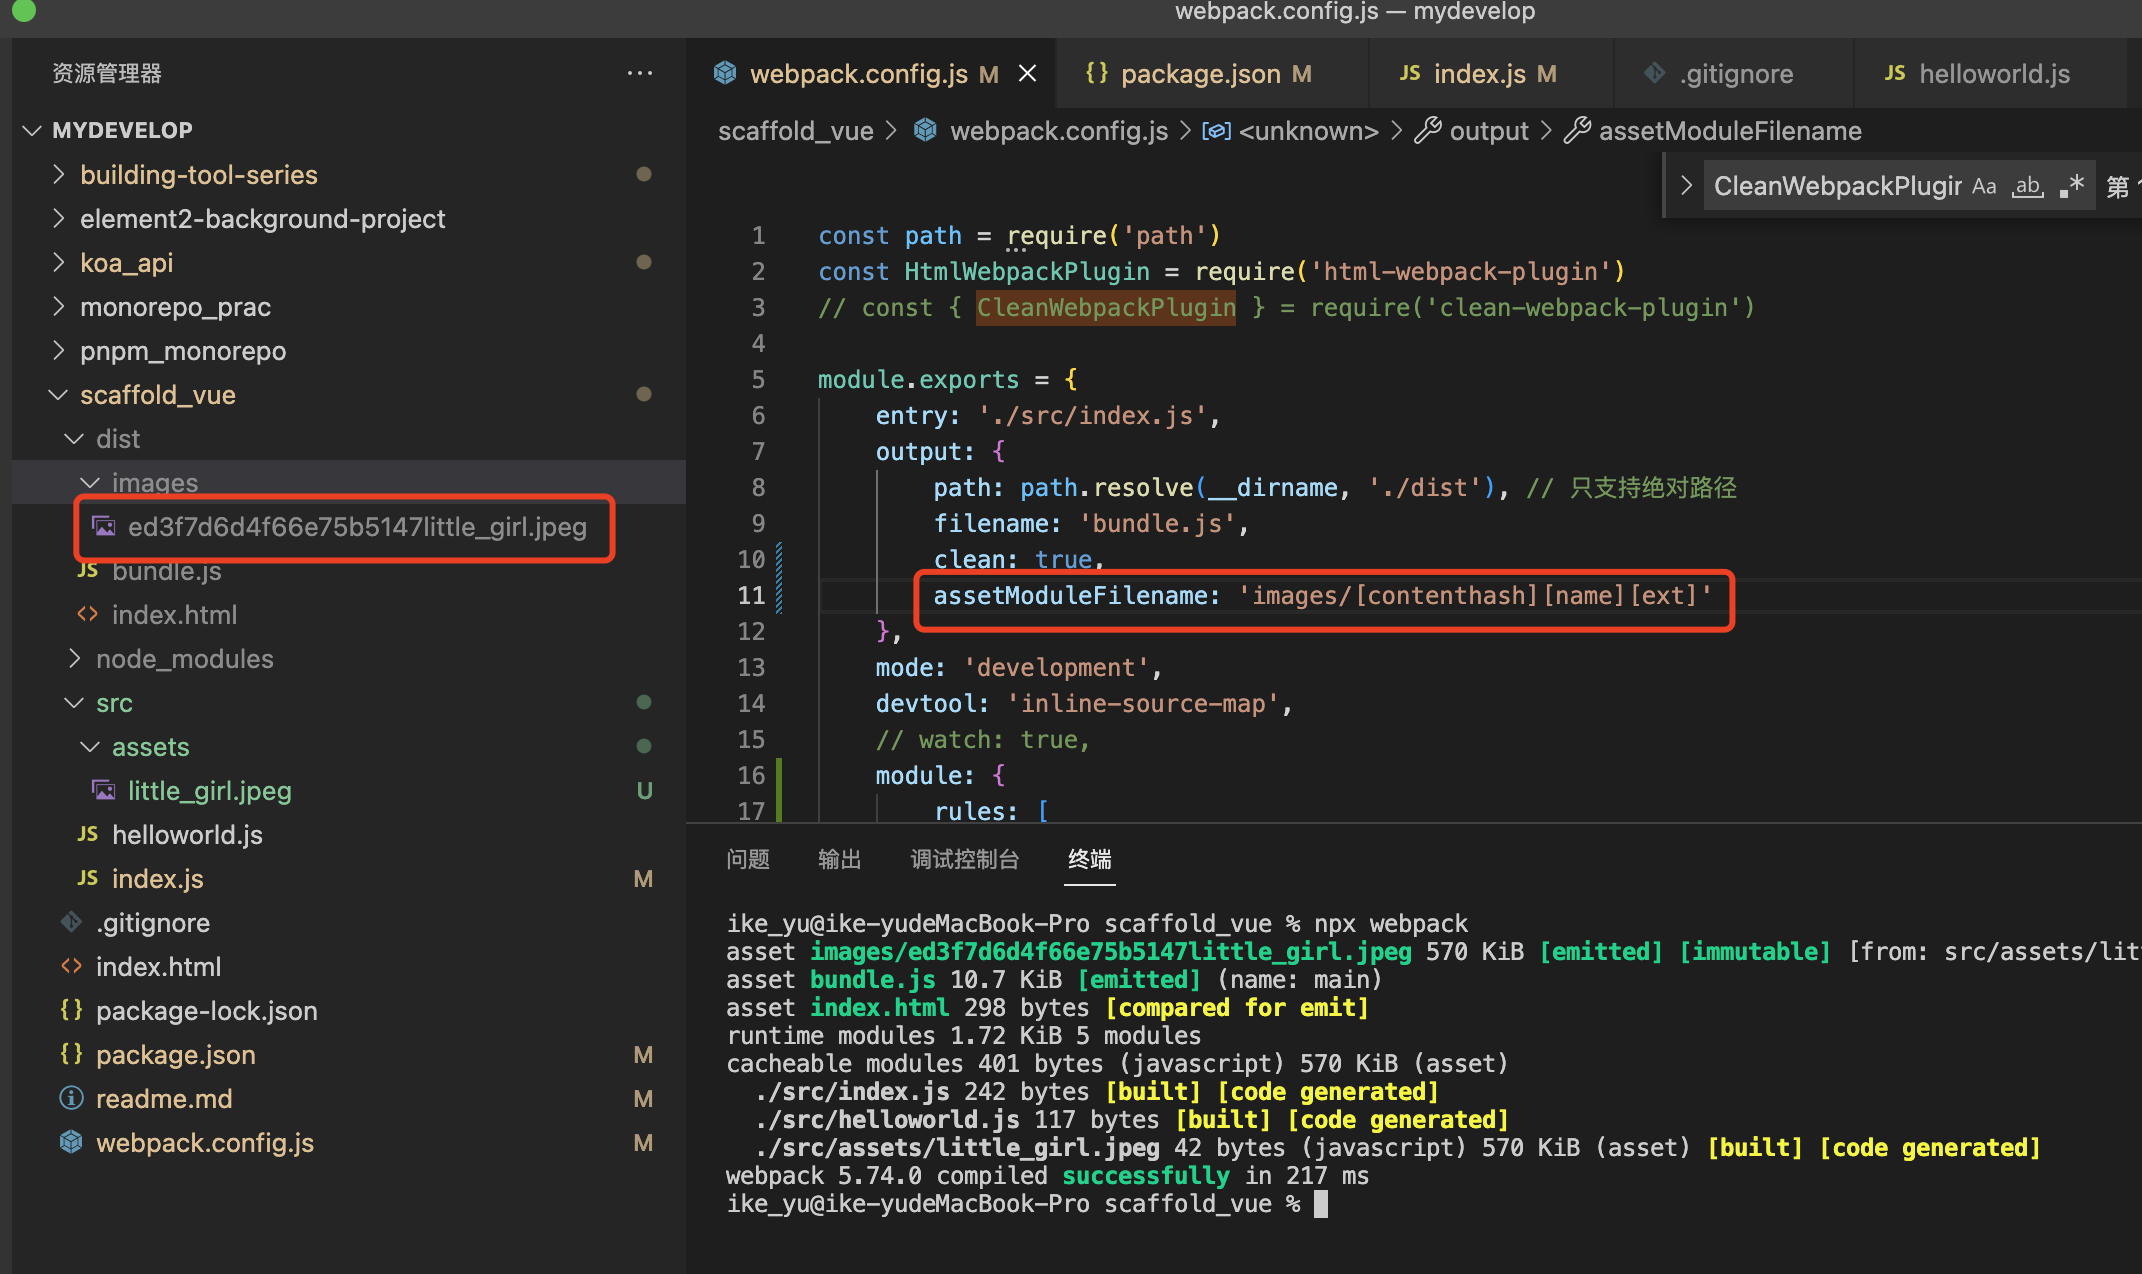Click line number 11 in the gutter
The image size is (2142, 1274).
[750, 595]
